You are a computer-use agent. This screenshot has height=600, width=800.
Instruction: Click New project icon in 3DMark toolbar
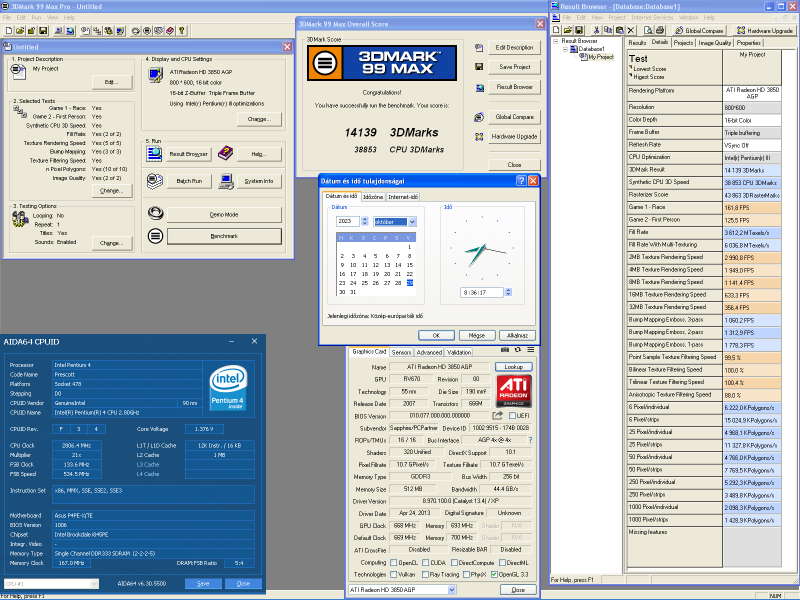click(x=9, y=31)
